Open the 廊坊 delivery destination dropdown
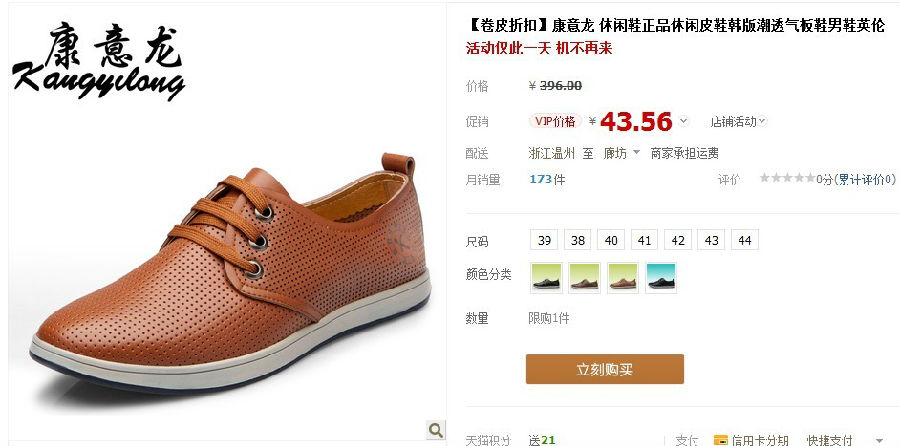900x446 pixels. coord(622,153)
